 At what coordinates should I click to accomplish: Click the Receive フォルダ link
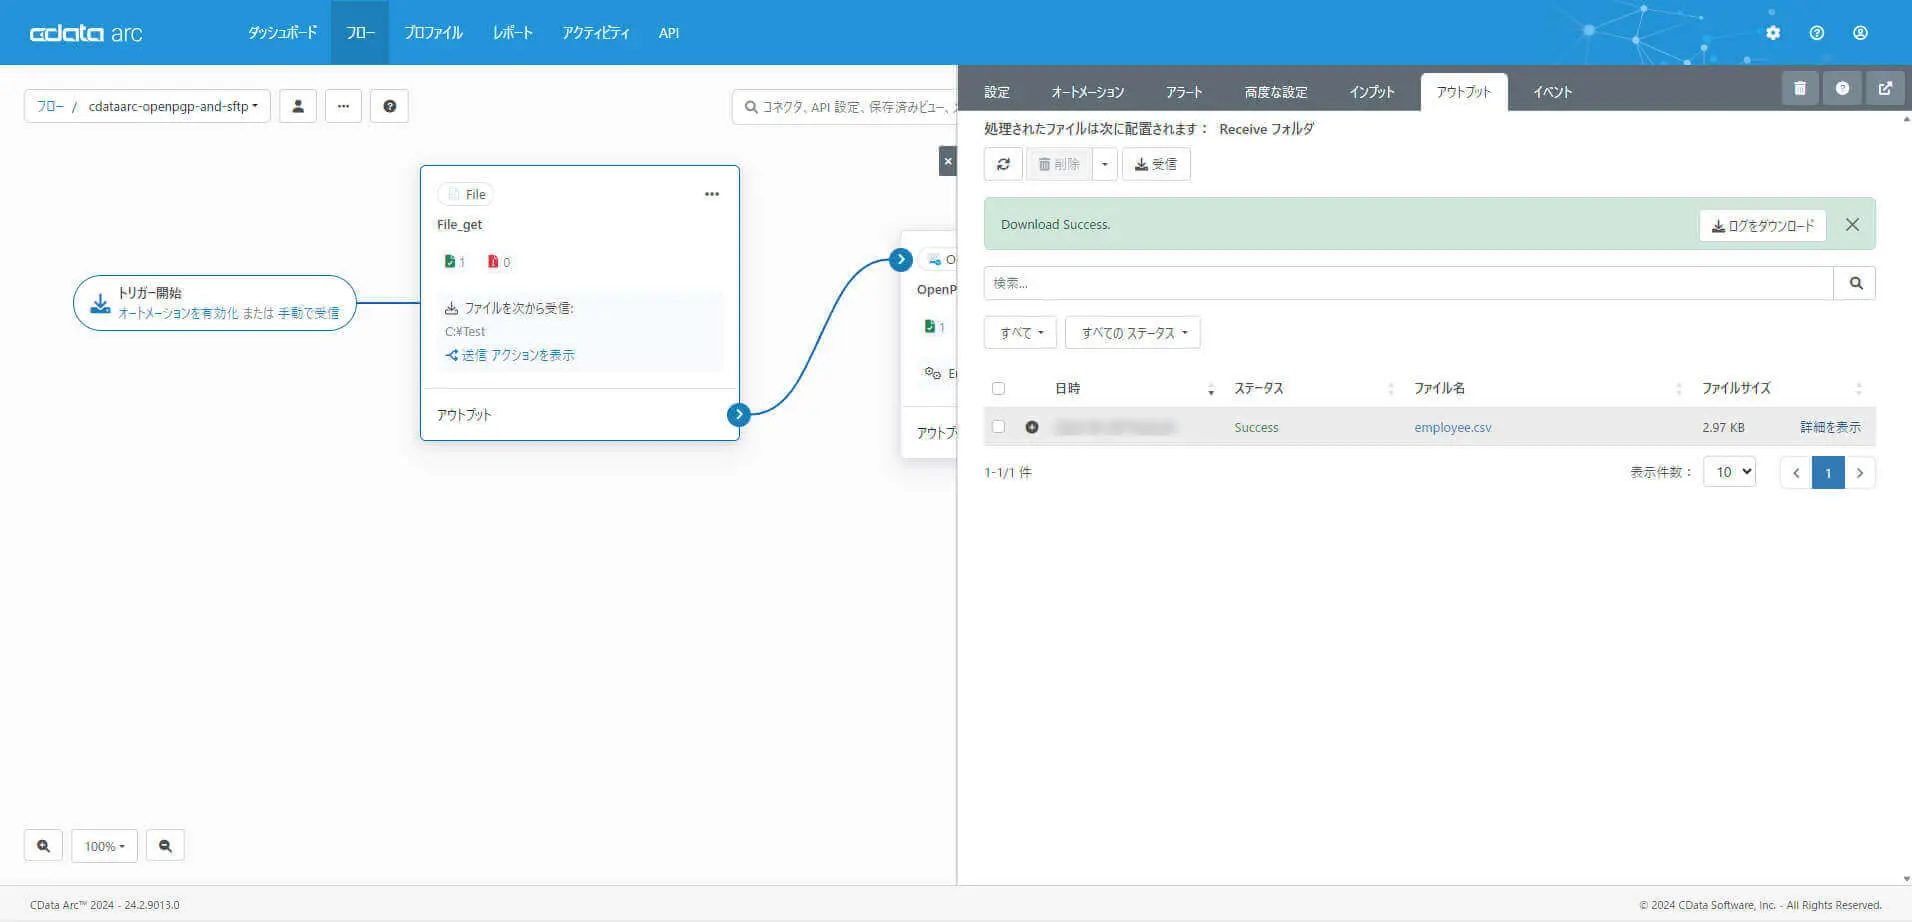[x=1266, y=129]
